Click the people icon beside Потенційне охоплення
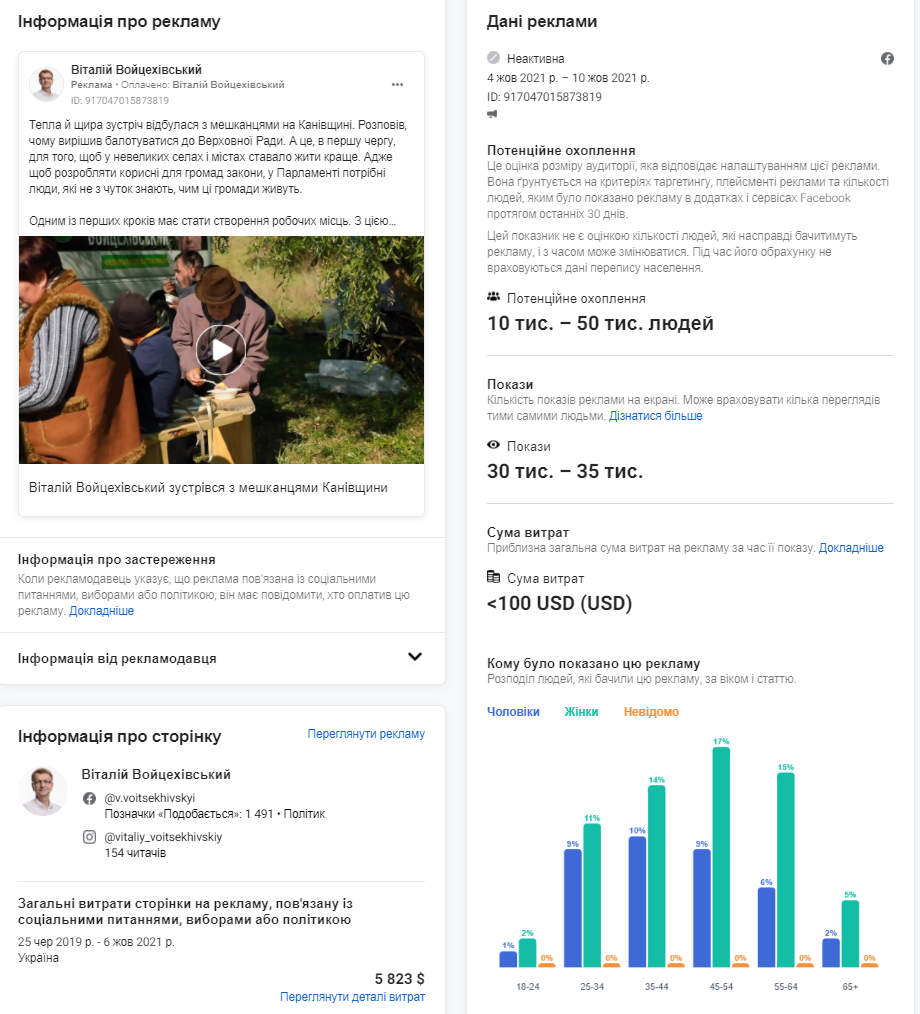The height and width of the screenshot is (1014, 920). point(493,297)
